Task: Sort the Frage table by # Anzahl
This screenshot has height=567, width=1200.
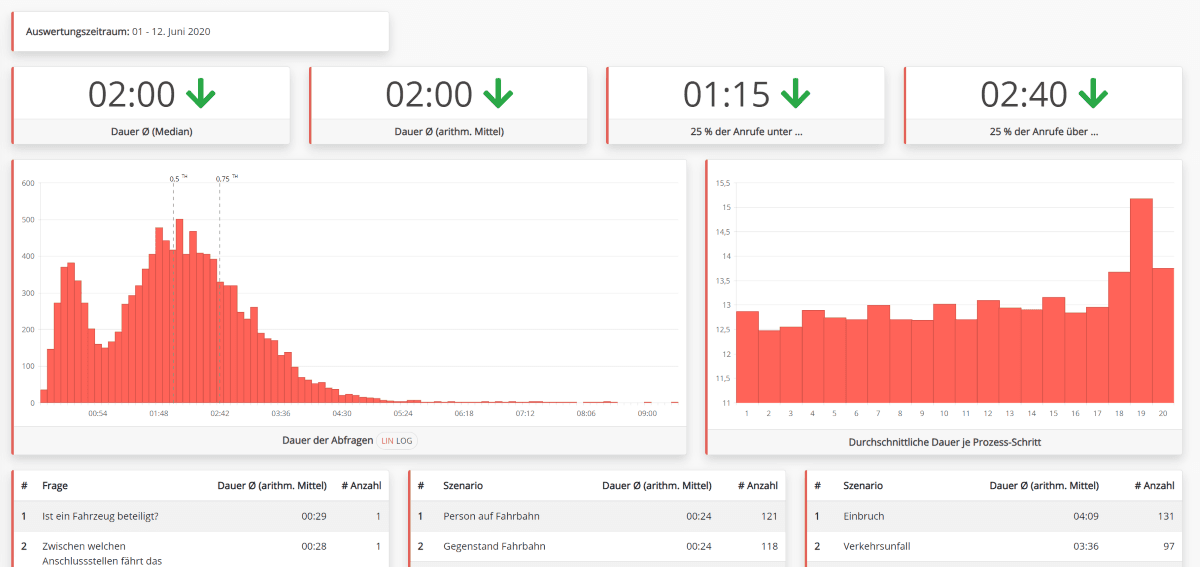Action: pyautogui.click(x=361, y=485)
